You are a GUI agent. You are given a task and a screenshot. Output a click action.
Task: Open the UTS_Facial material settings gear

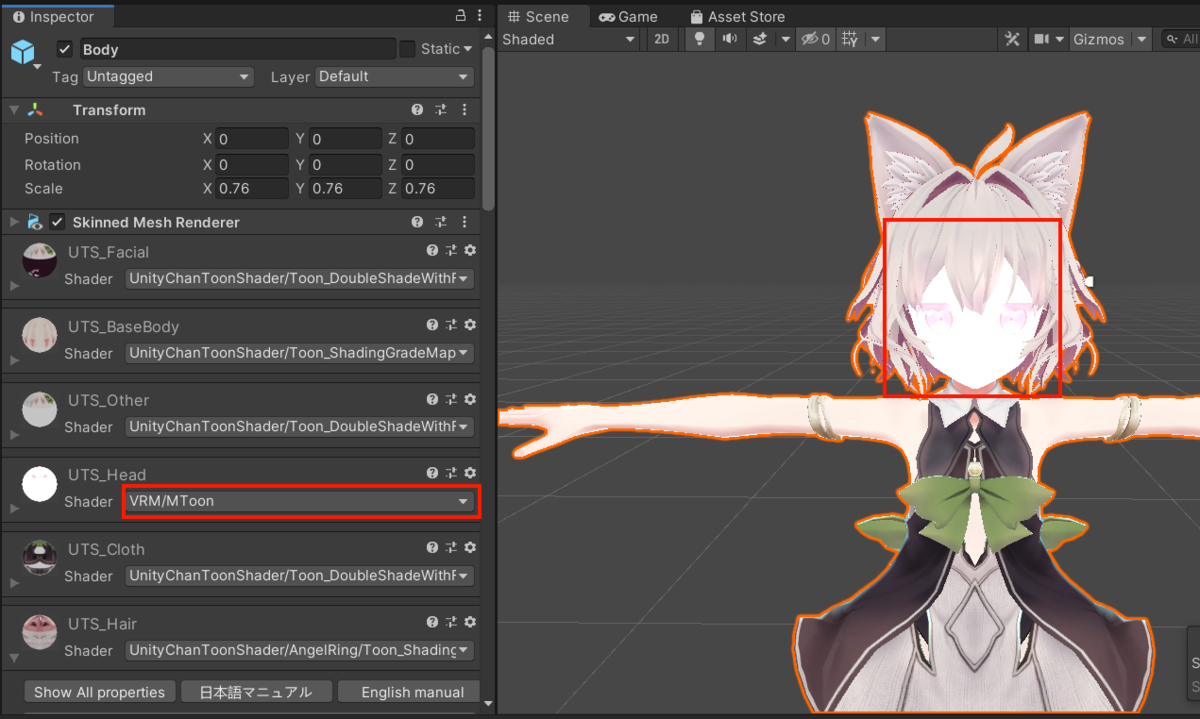(x=470, y=251)
